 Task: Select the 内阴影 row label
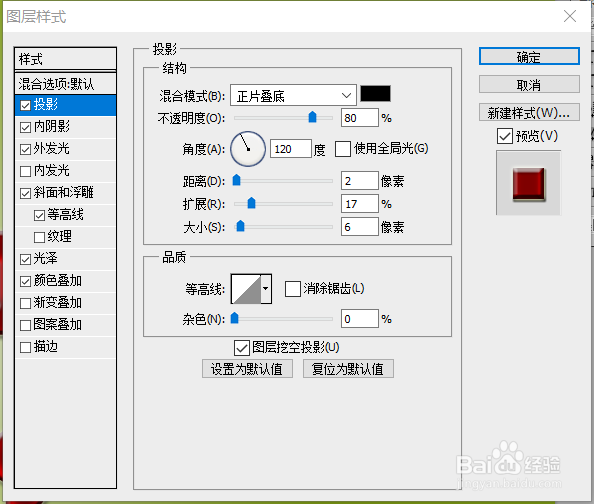(52, 127)
